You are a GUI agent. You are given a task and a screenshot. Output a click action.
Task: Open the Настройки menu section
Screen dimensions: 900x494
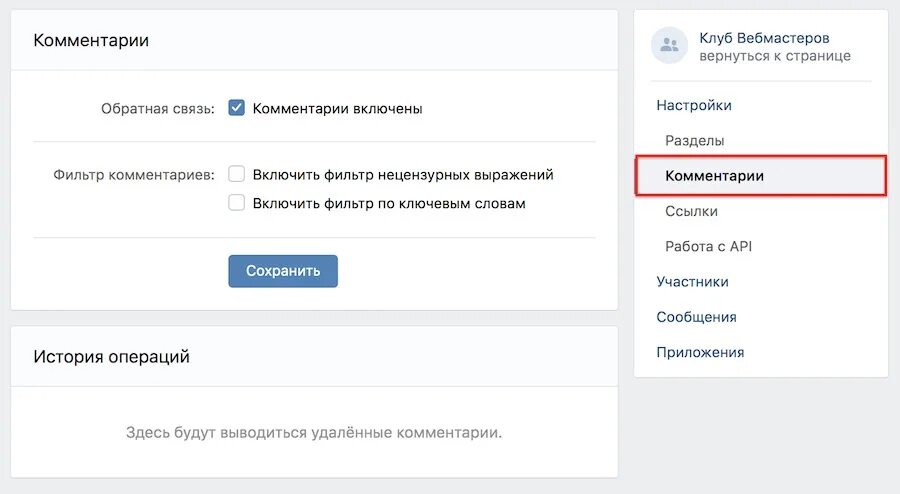pyautogui.click(x=694, y=105)
